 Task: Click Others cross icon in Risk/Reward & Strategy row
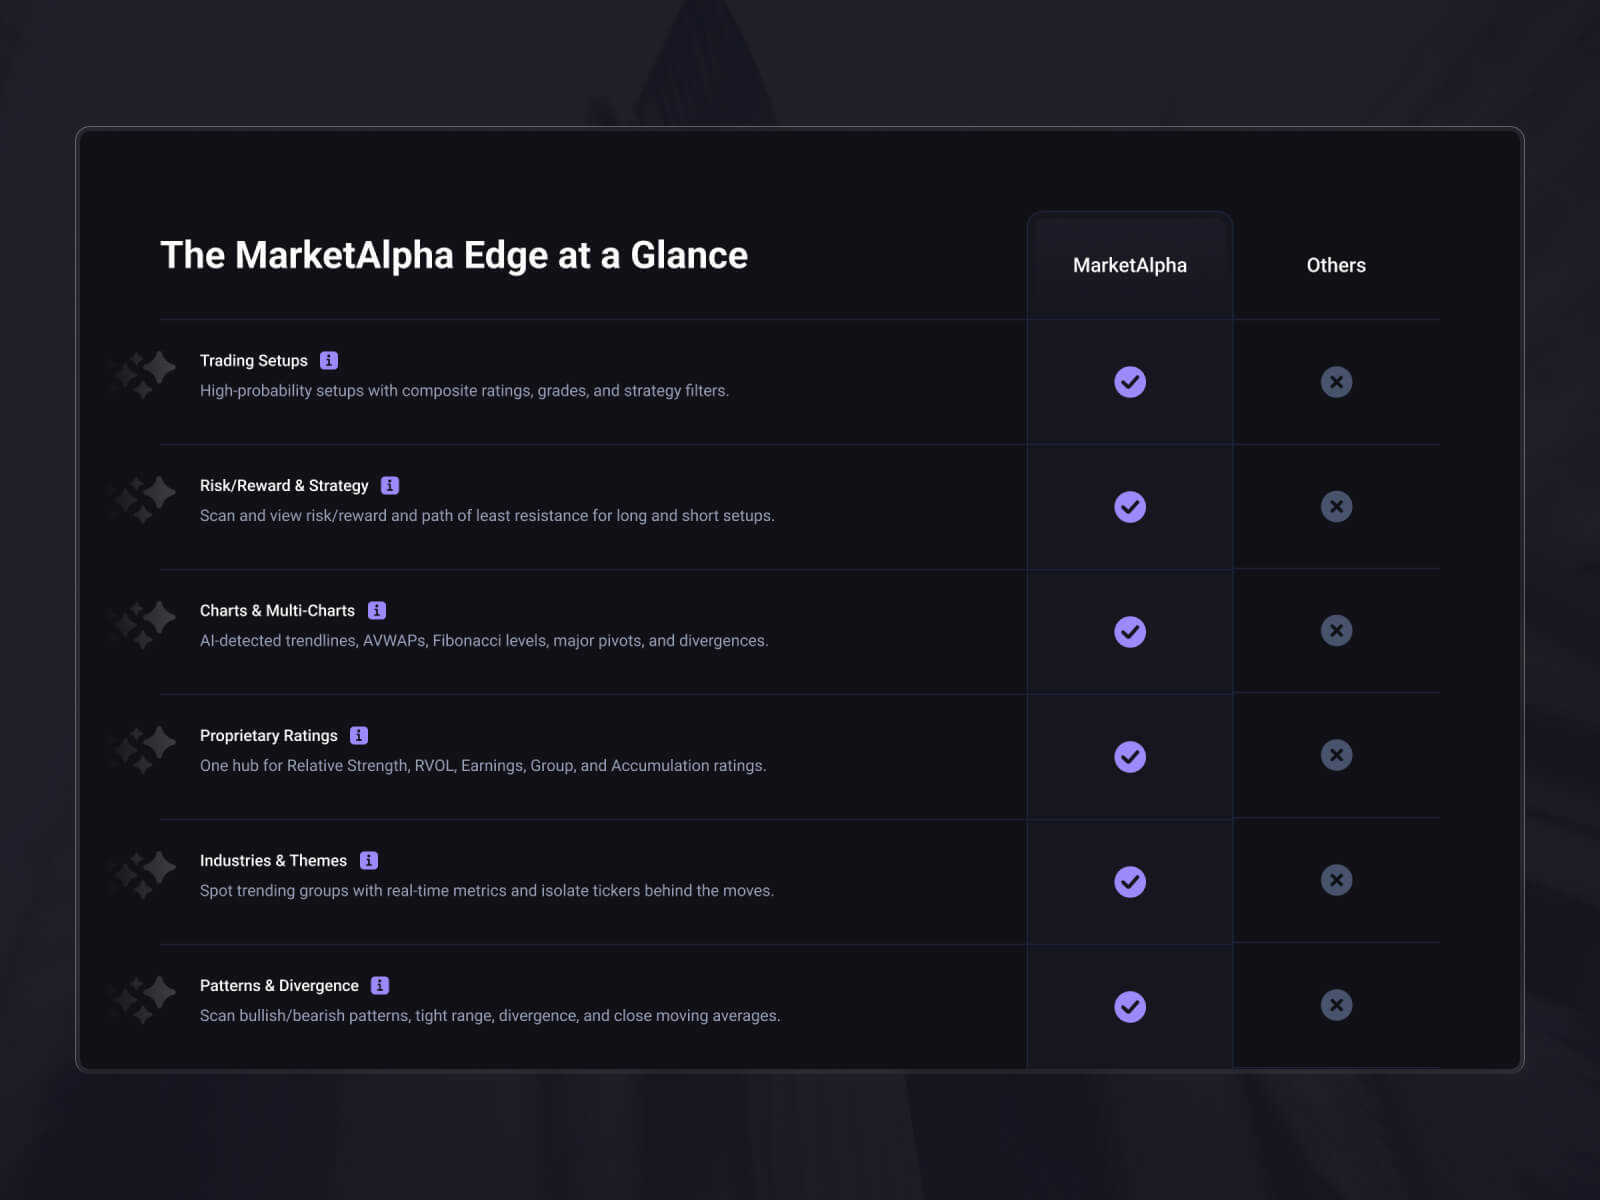click(x=1336, y=507)
